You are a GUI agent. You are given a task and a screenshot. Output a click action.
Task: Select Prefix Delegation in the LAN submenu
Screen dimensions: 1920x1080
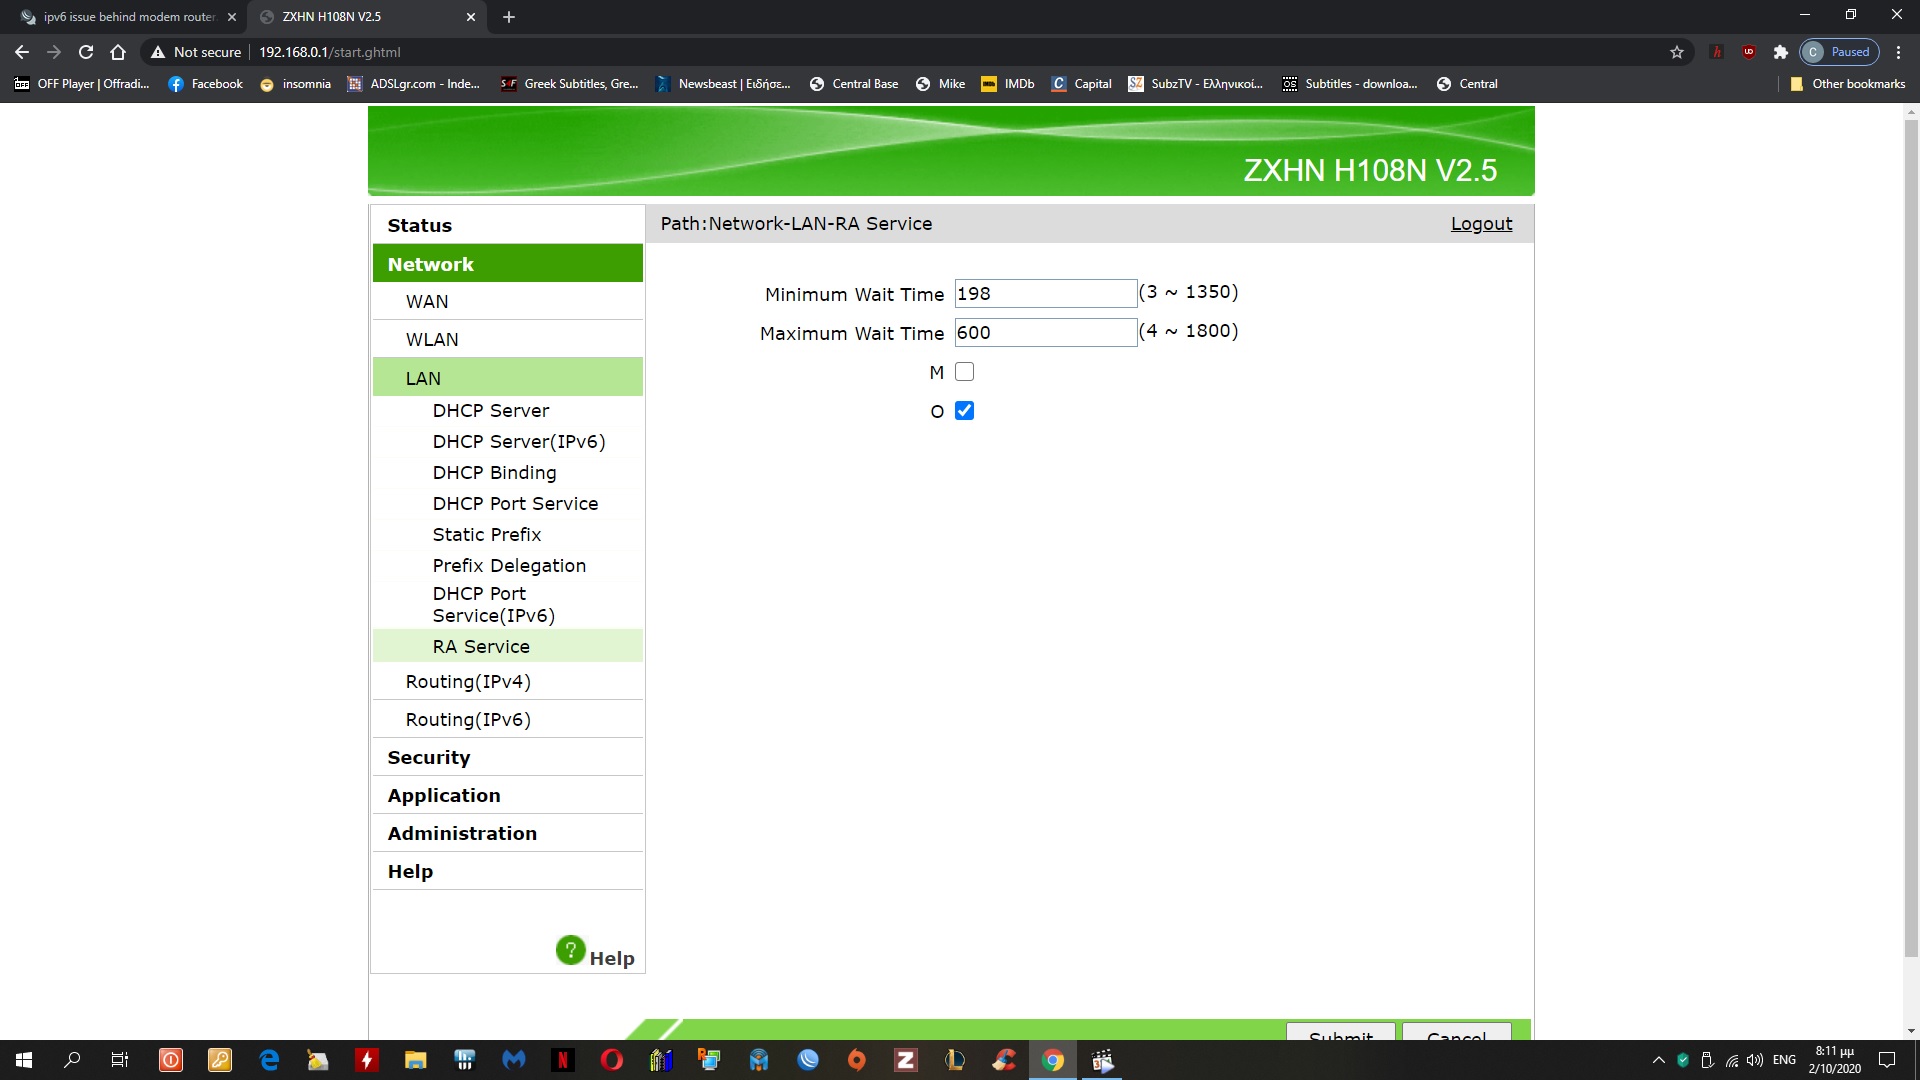point(509,566)
